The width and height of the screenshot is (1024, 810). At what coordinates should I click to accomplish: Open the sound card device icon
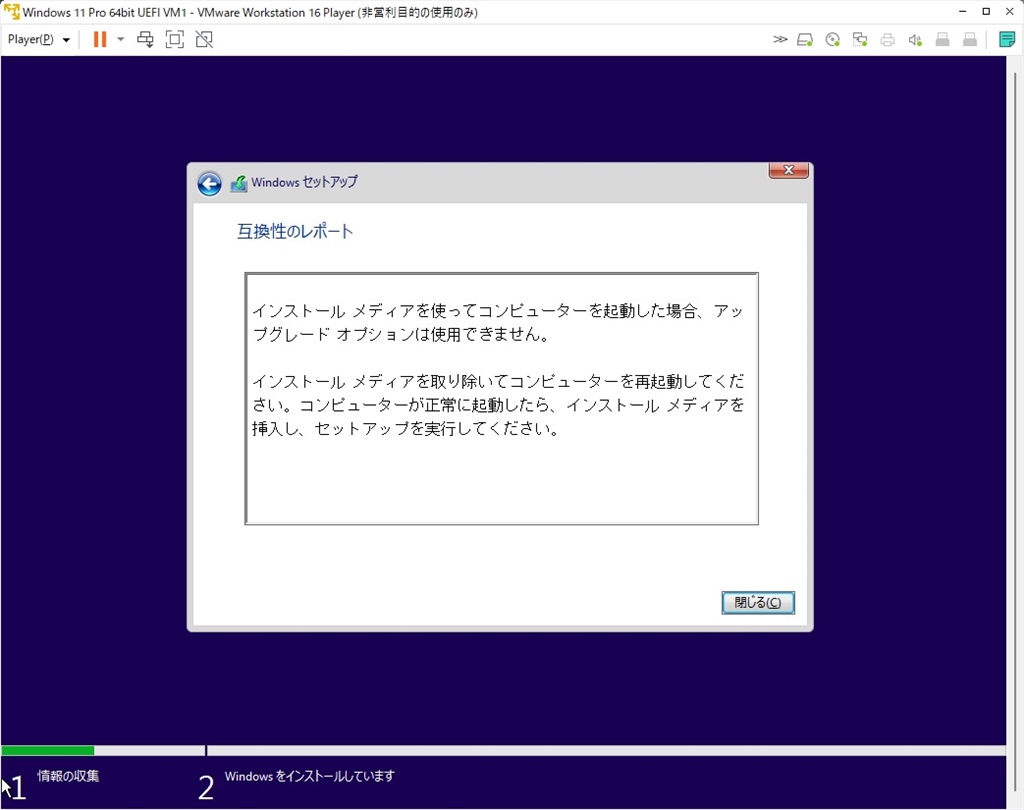click(915, 40)
